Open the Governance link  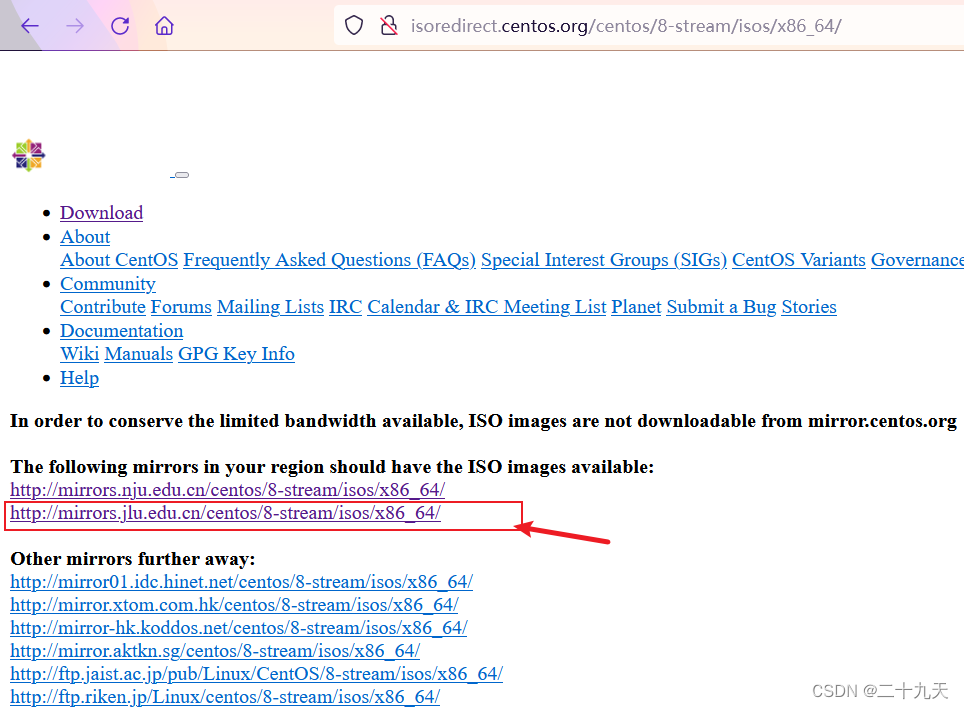917,260
